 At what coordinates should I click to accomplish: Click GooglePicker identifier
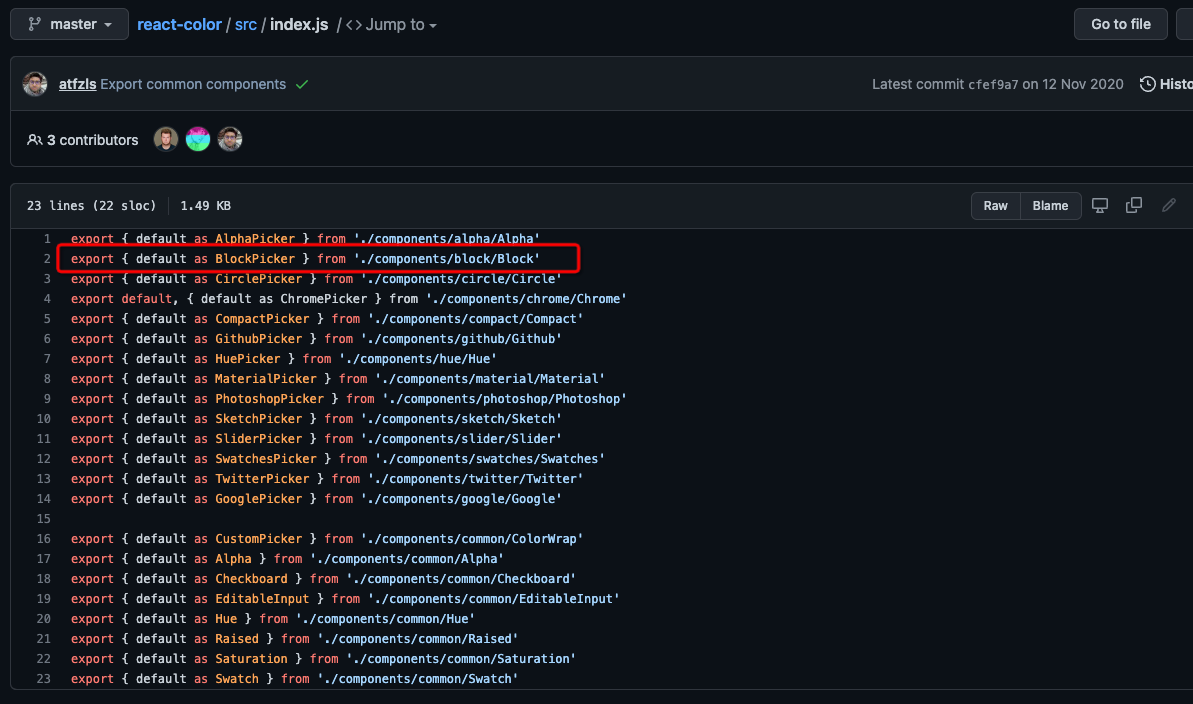pos(259,499)
